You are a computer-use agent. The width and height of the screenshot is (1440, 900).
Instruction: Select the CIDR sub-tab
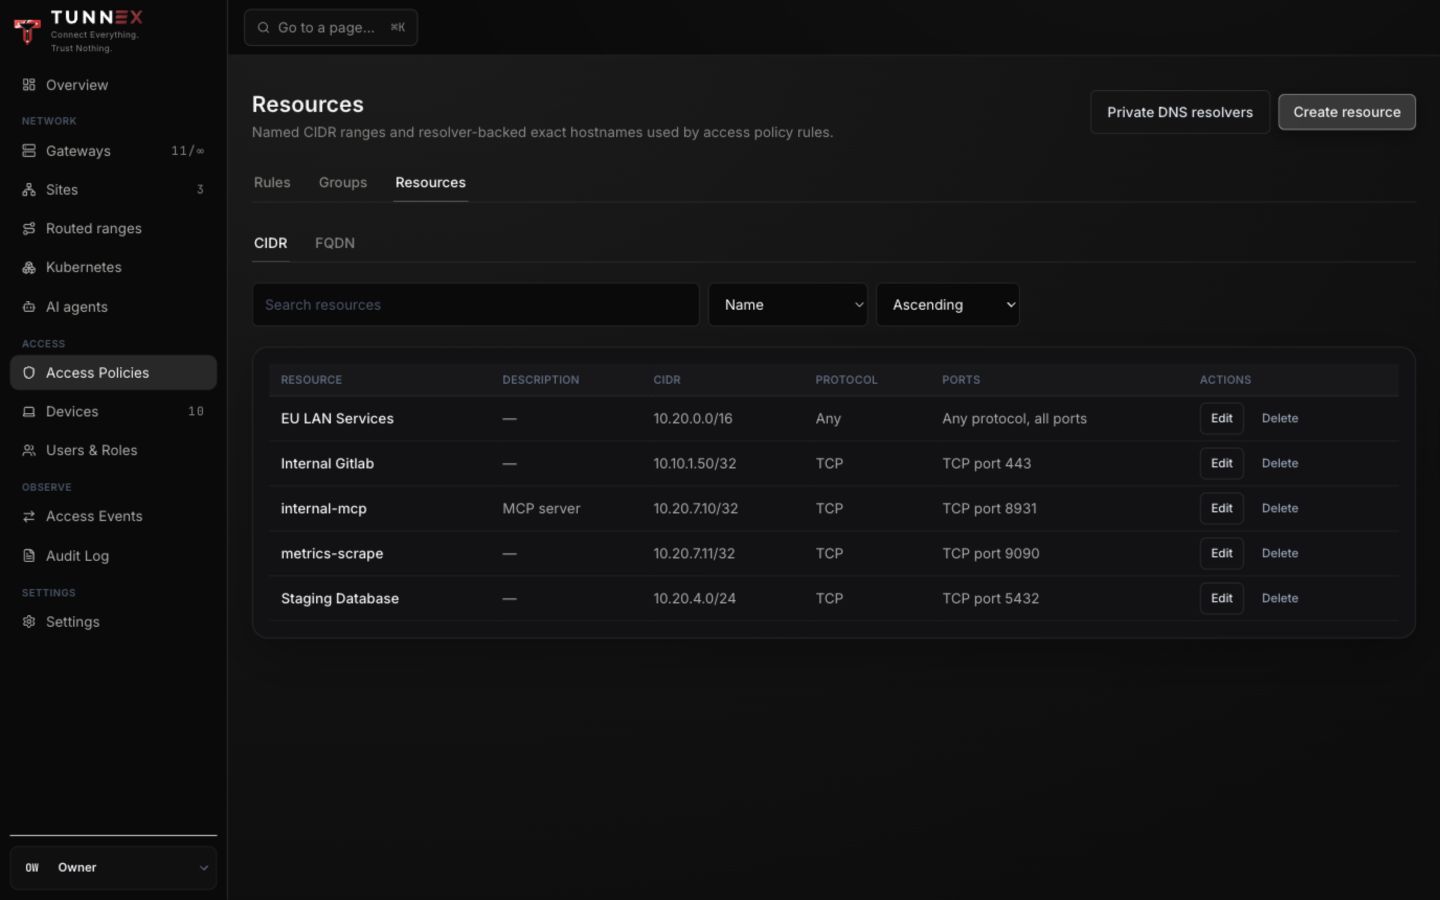(x=270, y=243)
